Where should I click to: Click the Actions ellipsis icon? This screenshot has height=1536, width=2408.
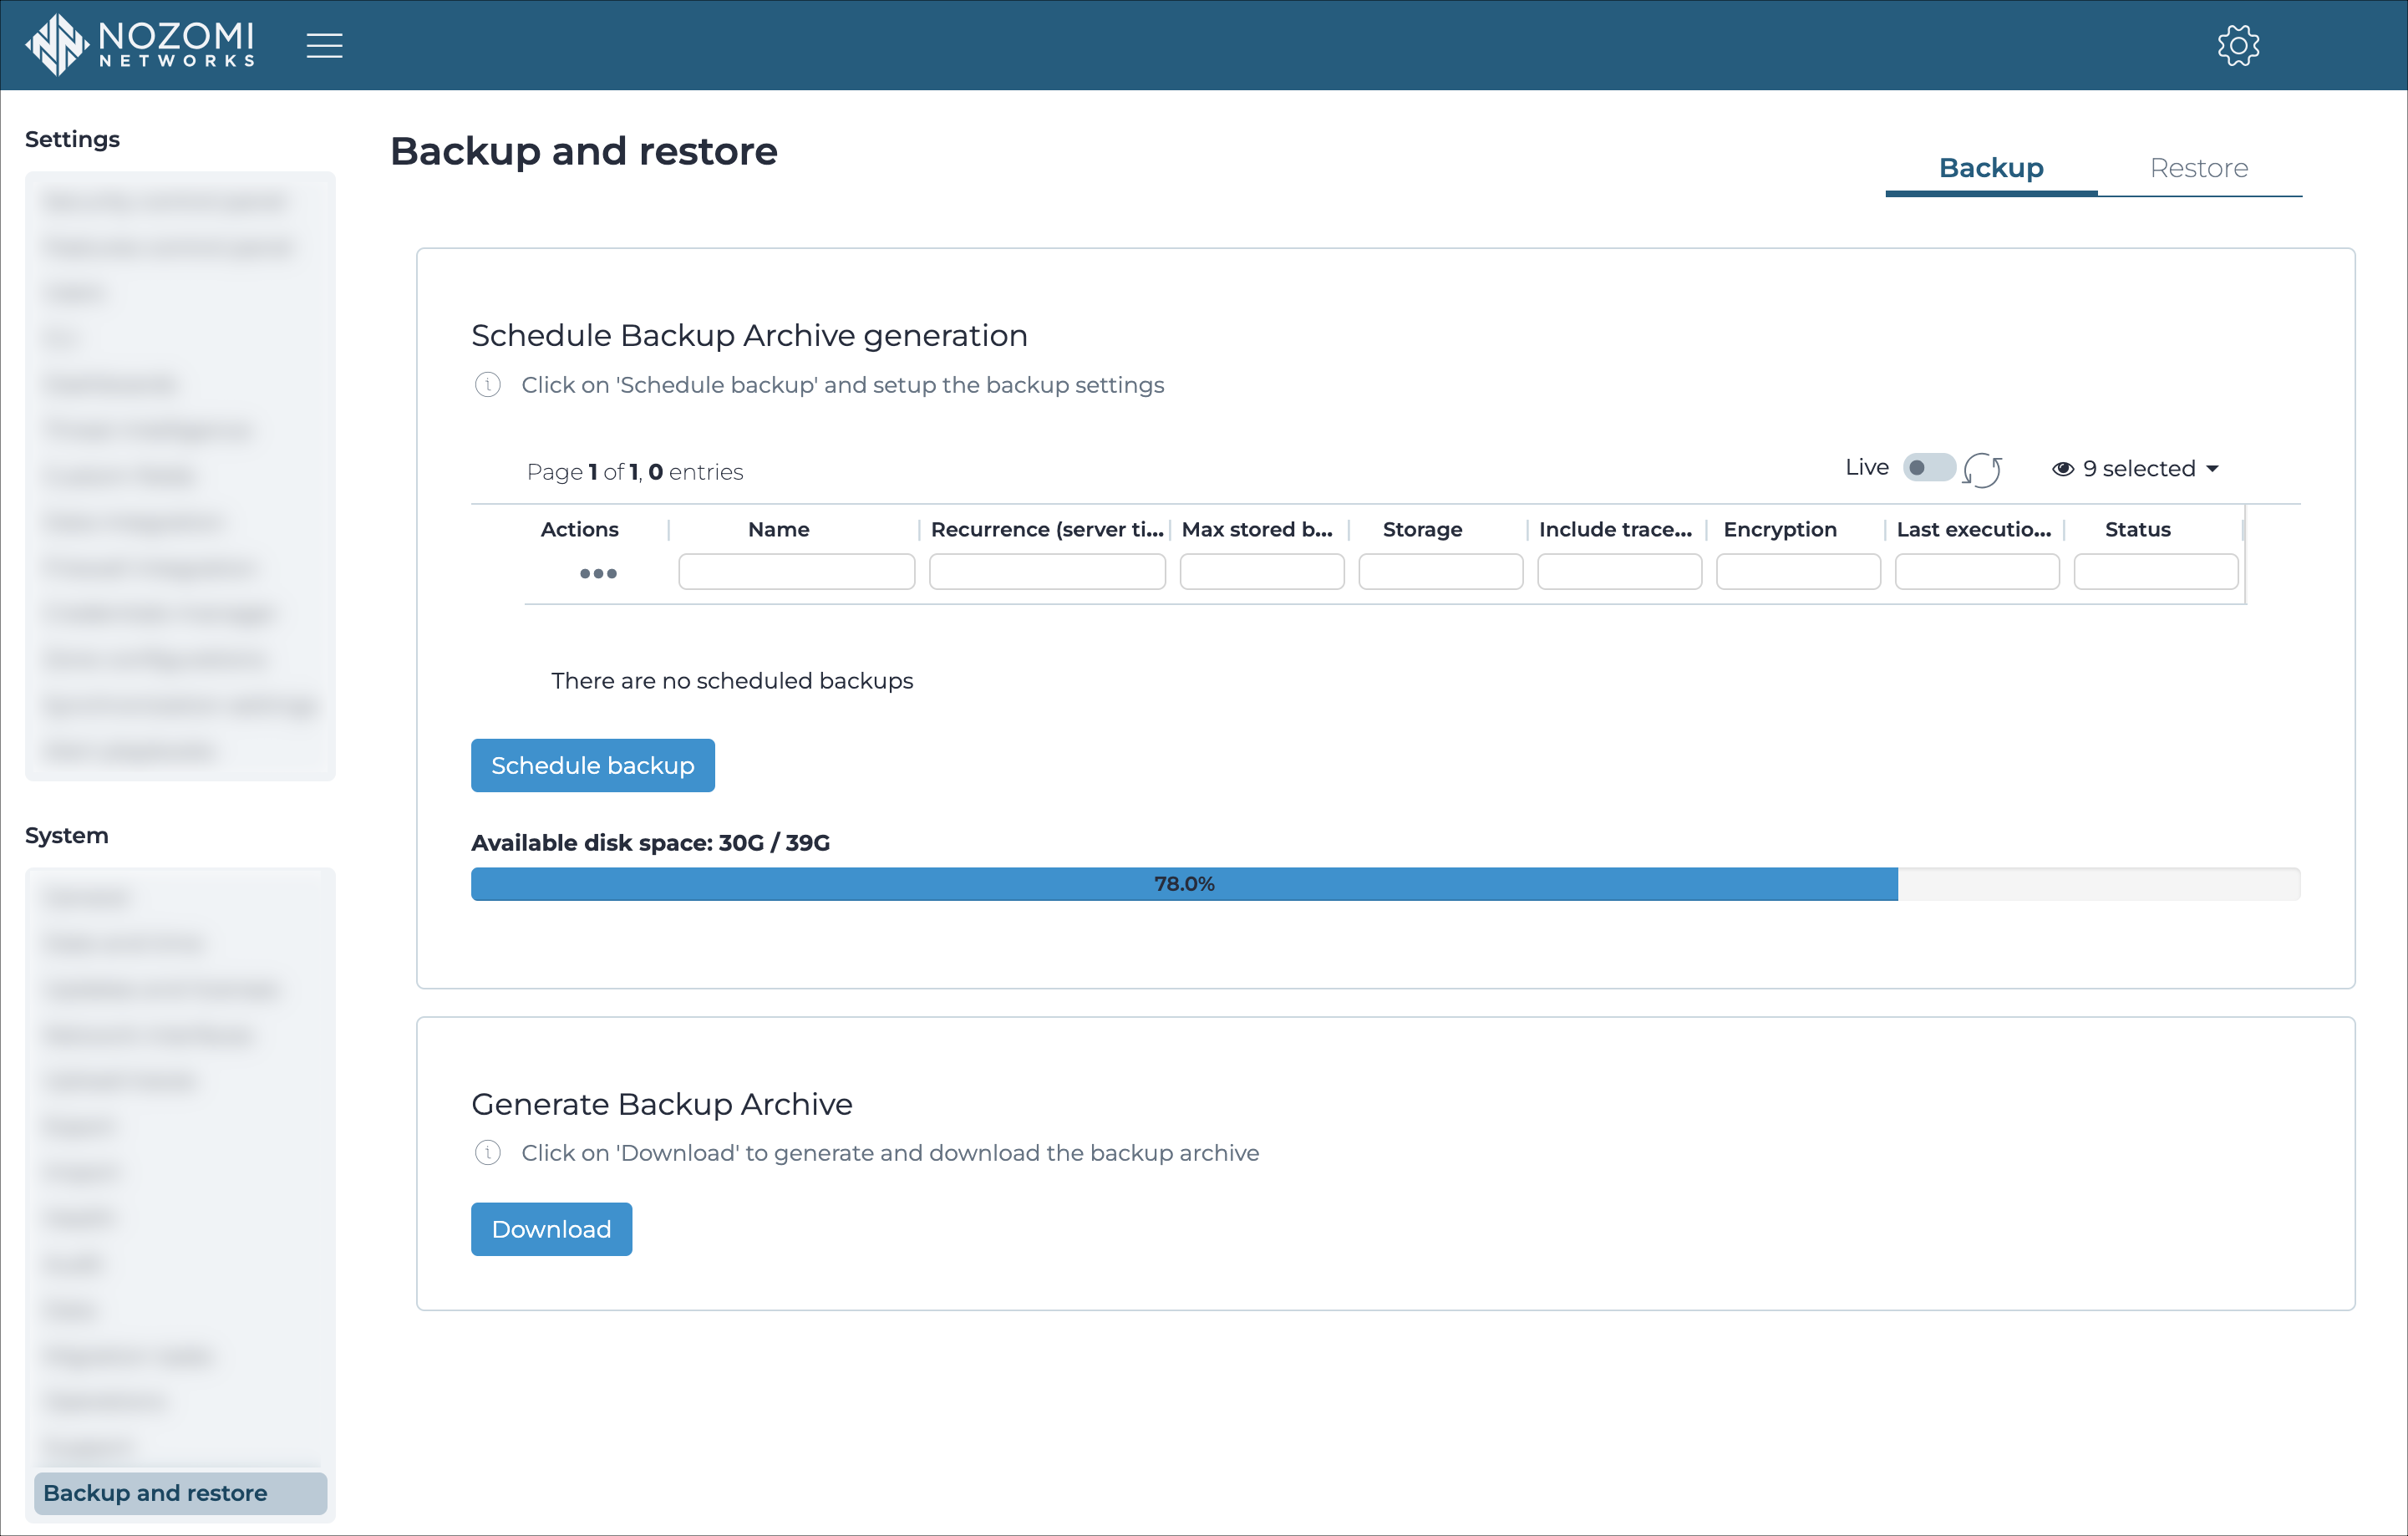(595, 572)
